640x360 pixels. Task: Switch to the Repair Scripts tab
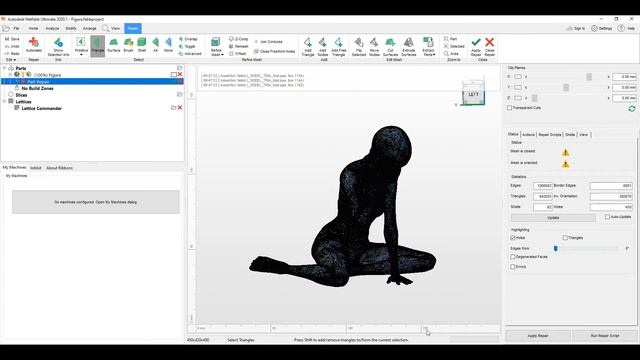pyautogui.click(x=549, y=134)
